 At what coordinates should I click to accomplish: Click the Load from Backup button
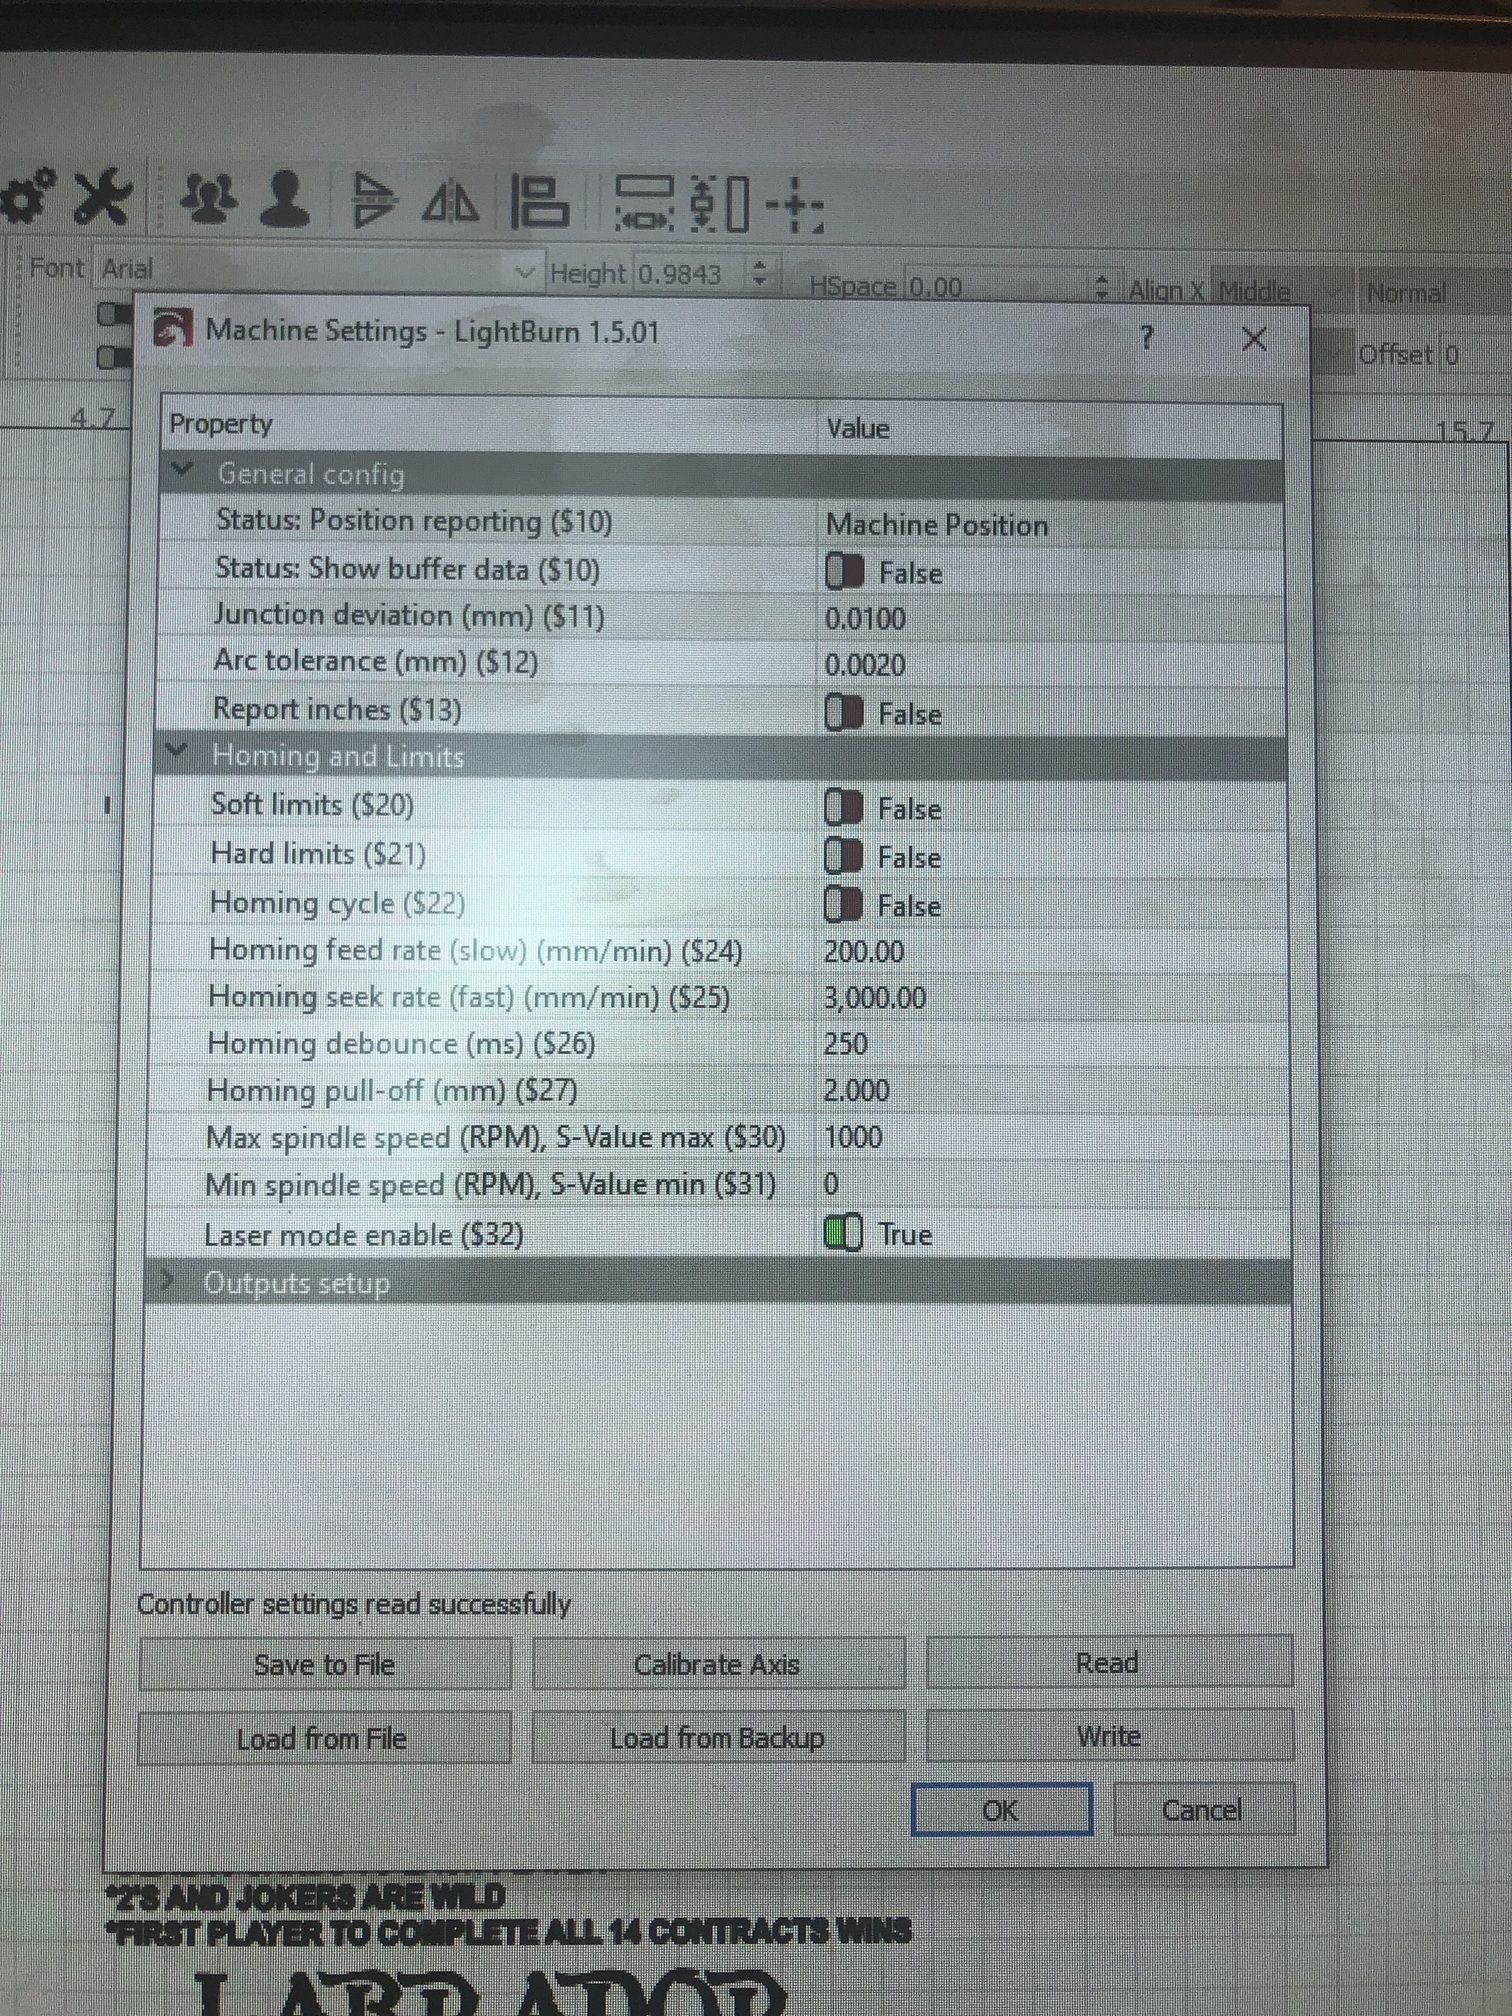pos(718,1738)
